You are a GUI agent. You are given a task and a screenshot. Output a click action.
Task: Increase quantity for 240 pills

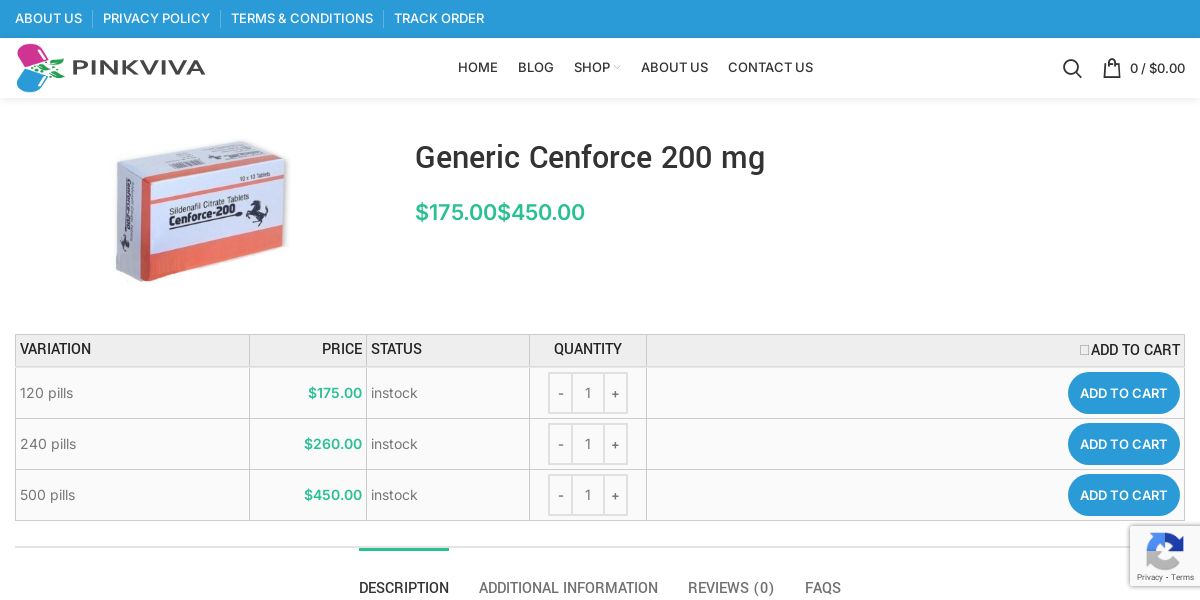(615, 444)
